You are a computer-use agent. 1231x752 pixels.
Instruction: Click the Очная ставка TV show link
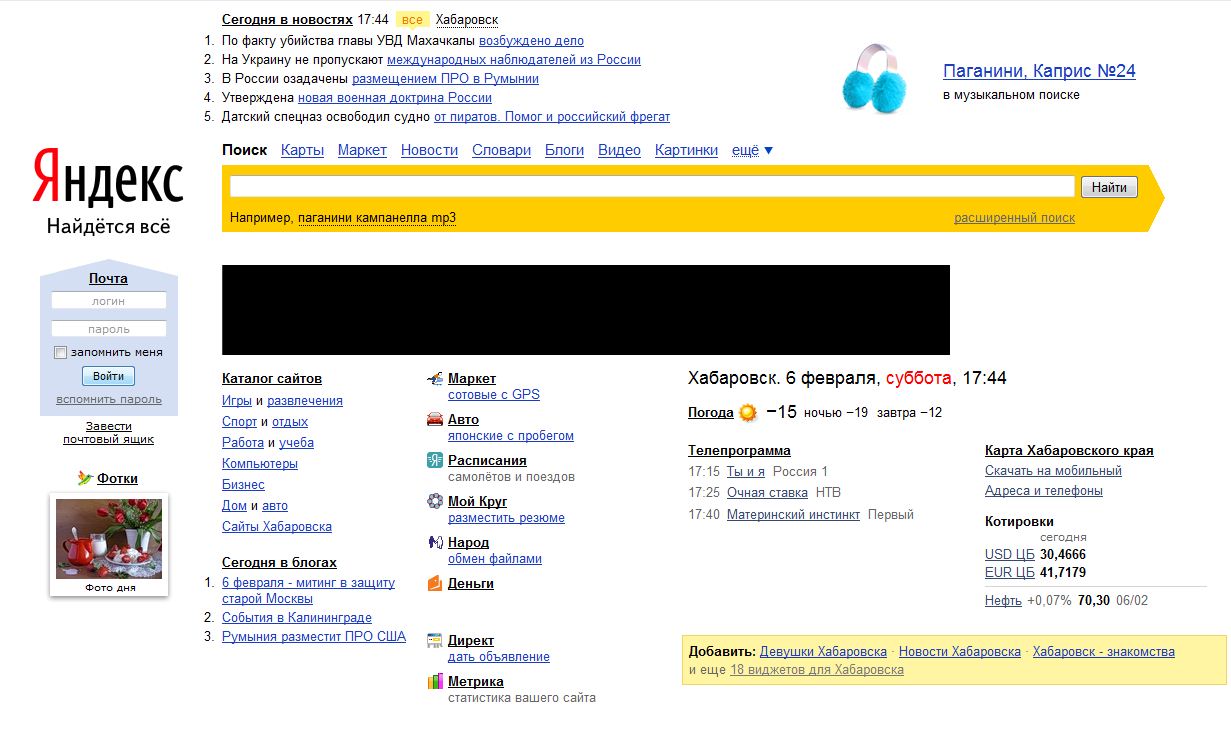click(767, 492)
